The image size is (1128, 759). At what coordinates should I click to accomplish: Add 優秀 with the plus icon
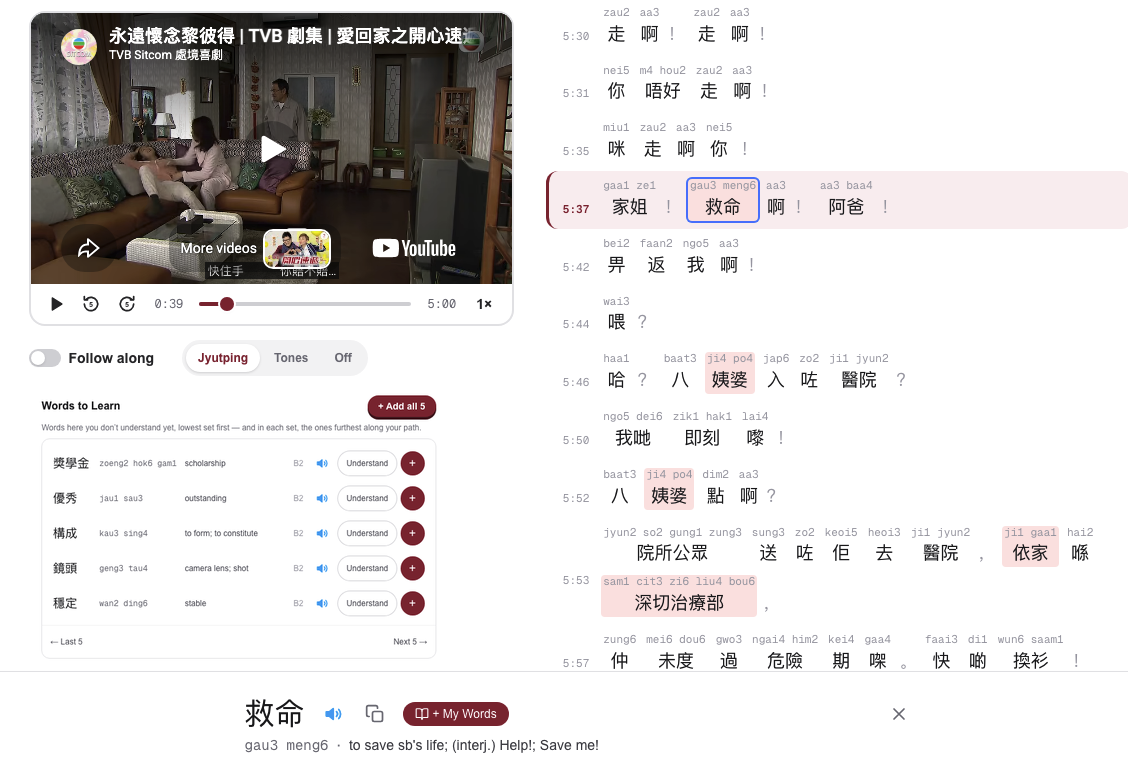412,498
